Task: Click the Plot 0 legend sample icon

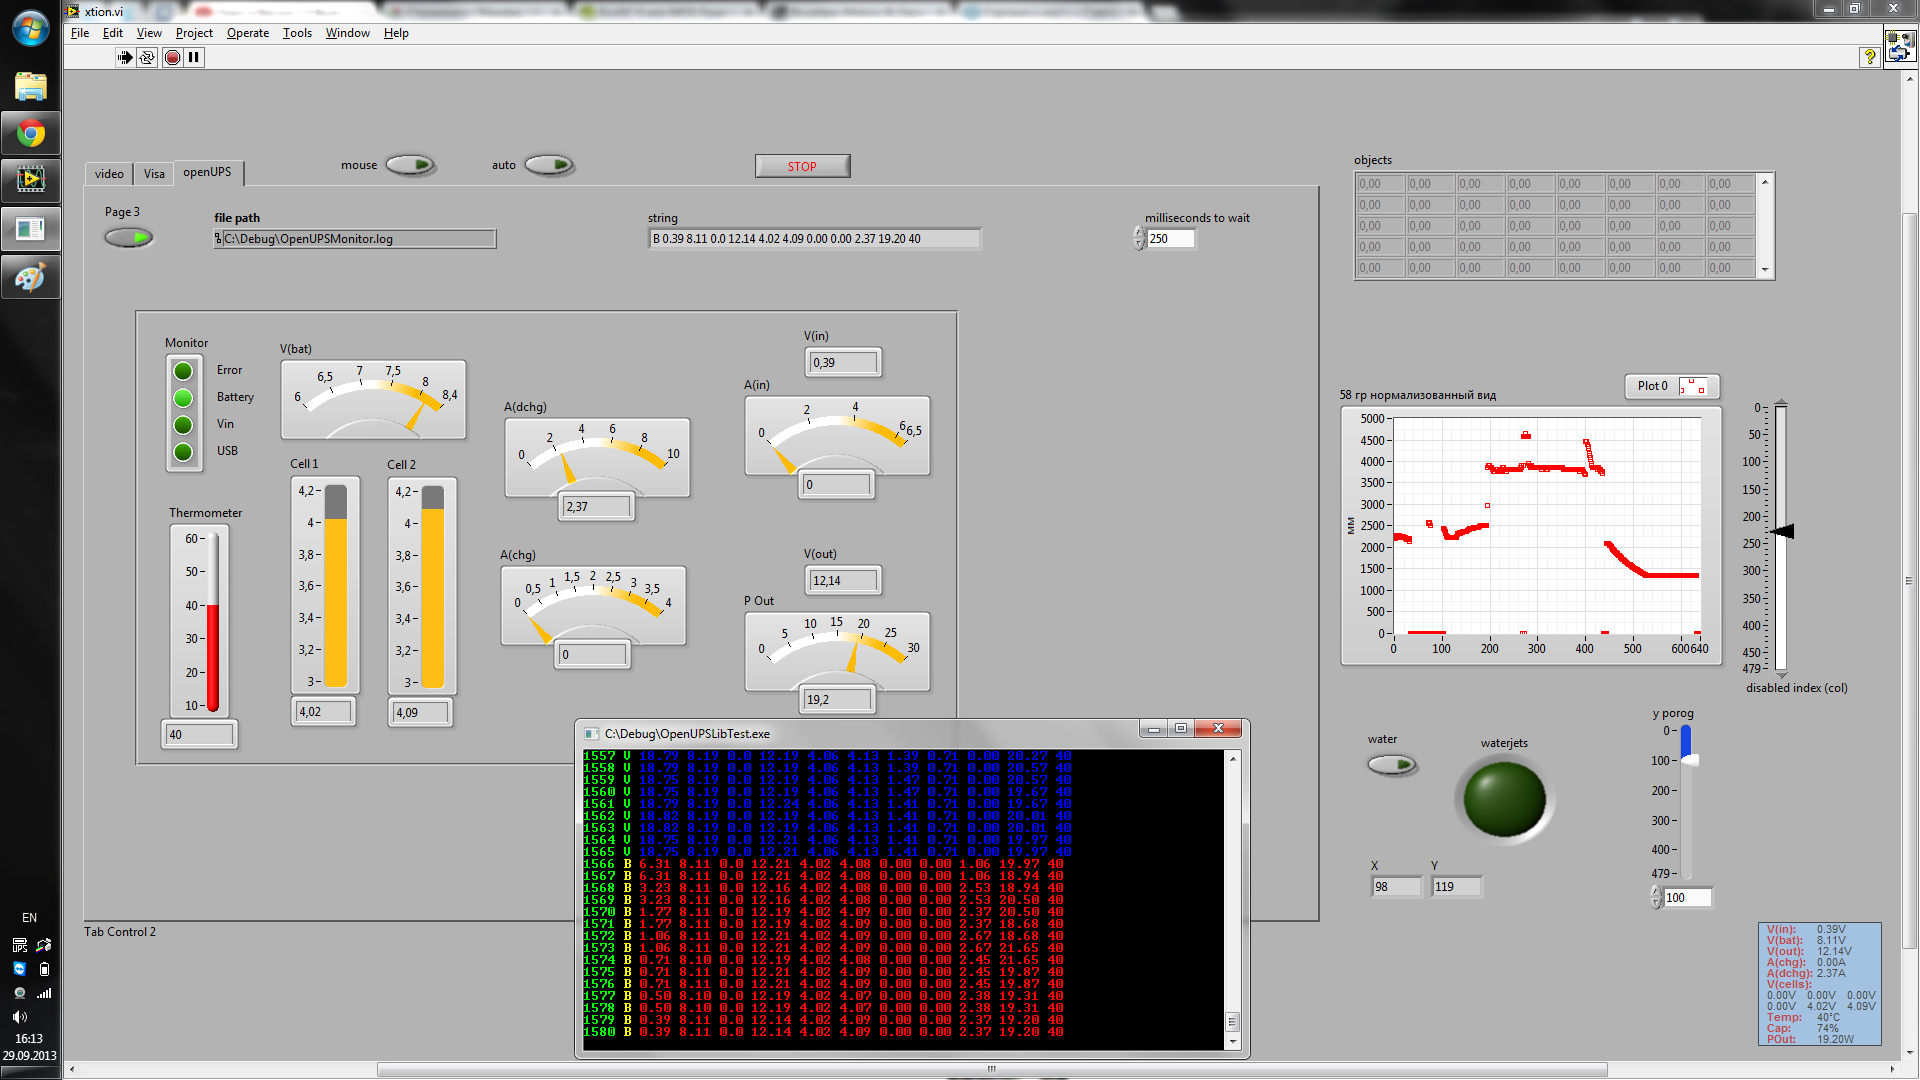Action: pyautogui.click(x=1692, y=386)
